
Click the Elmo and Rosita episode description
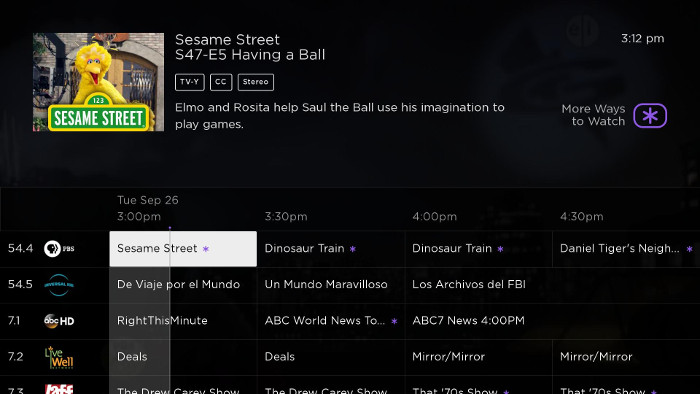340,116
